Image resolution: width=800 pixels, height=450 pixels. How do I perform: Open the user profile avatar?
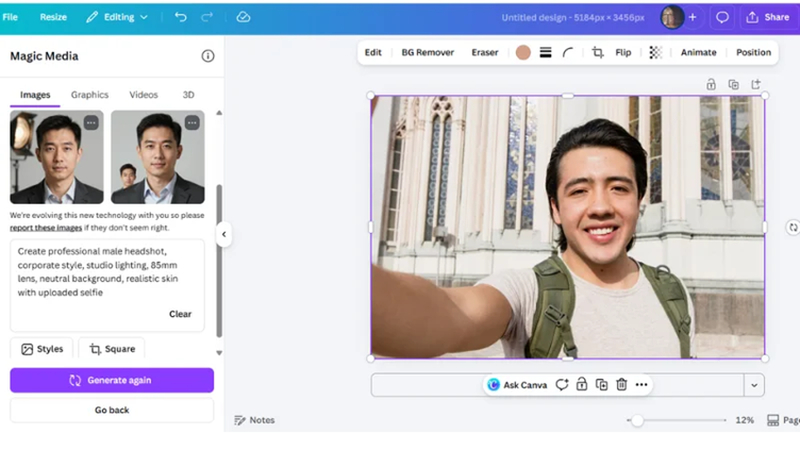pos(671,17)
